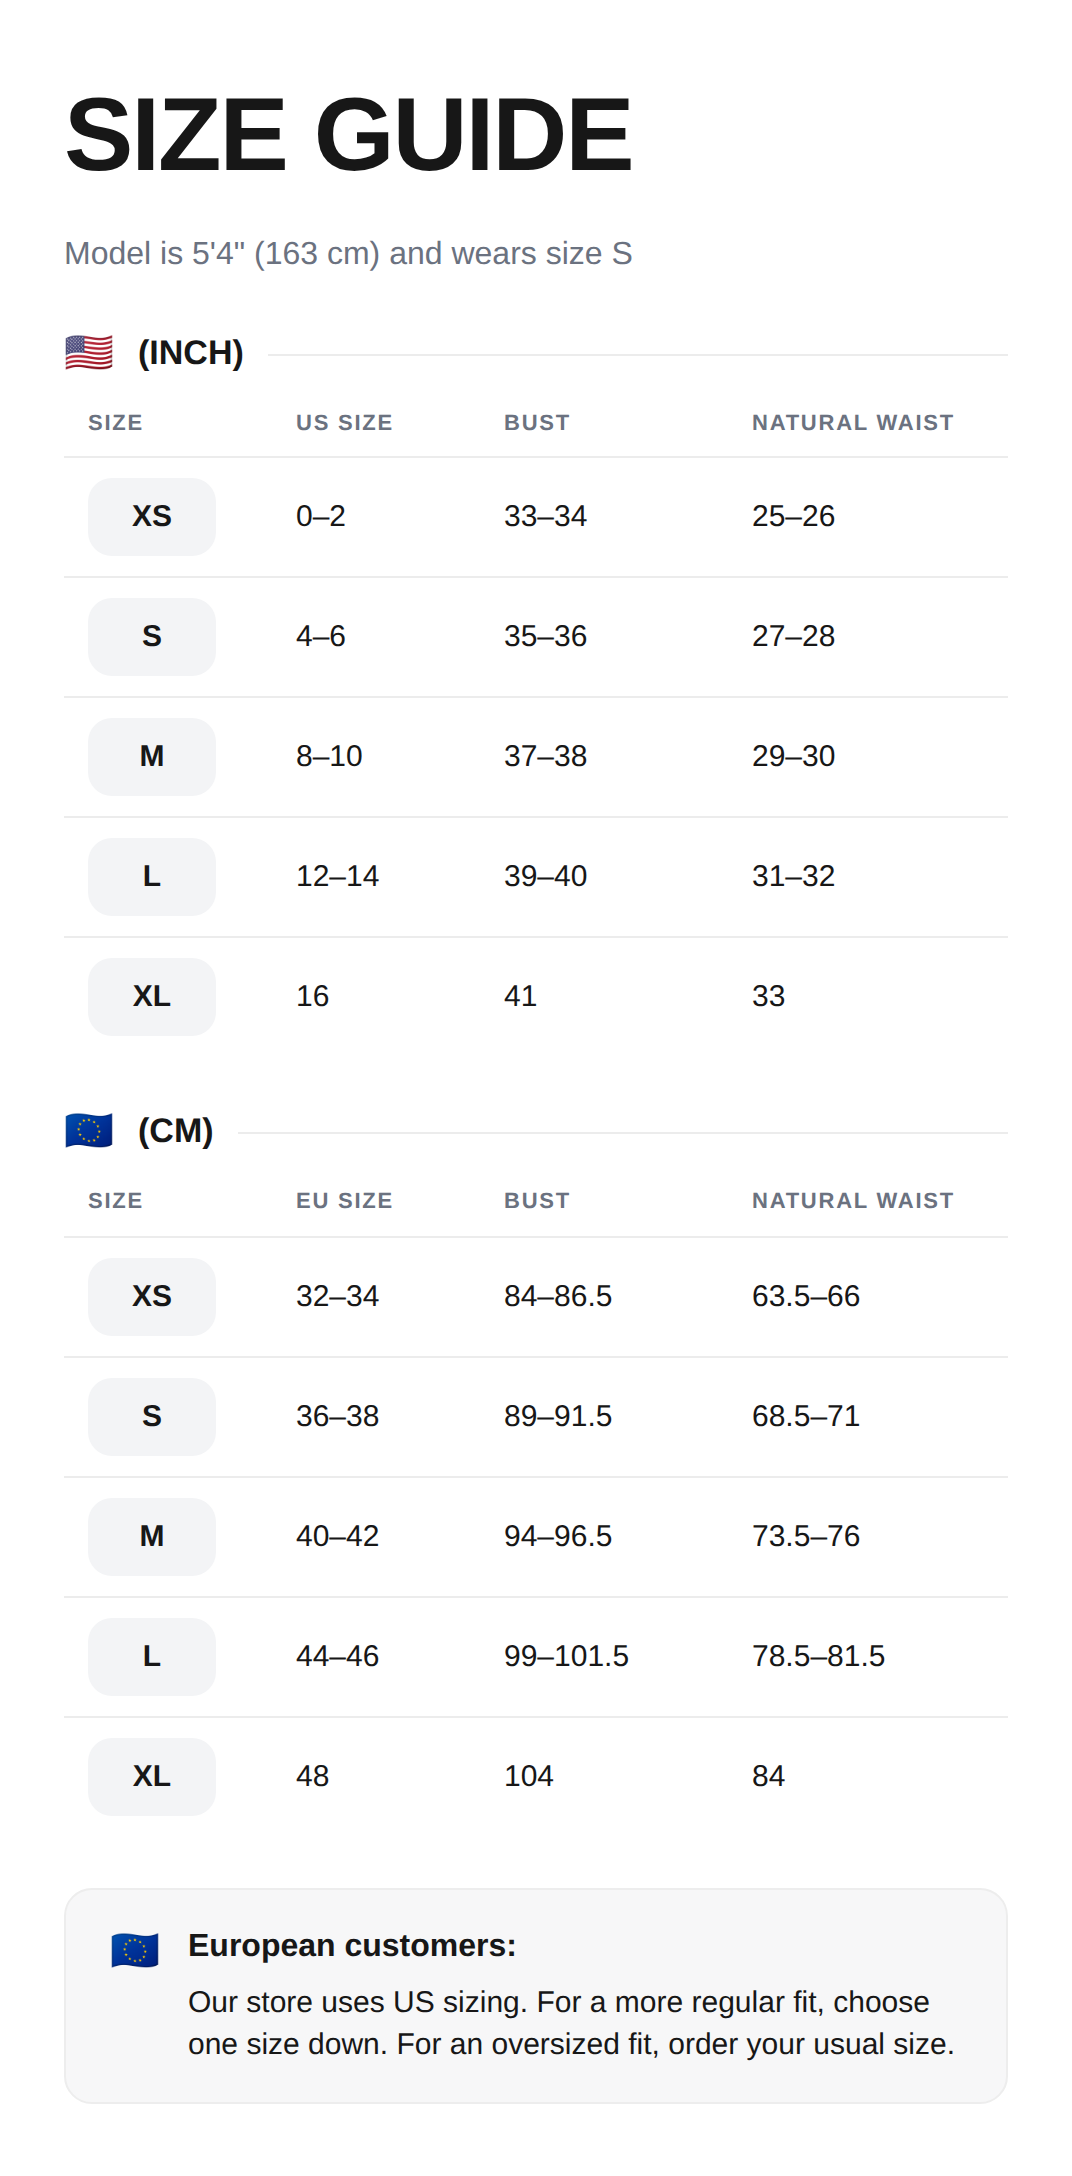The height and width of the screenshot is (2176, 1072).
Task: Select the L size badge in the CM table
Action: pyautogui.click(x=152, y=1657)
